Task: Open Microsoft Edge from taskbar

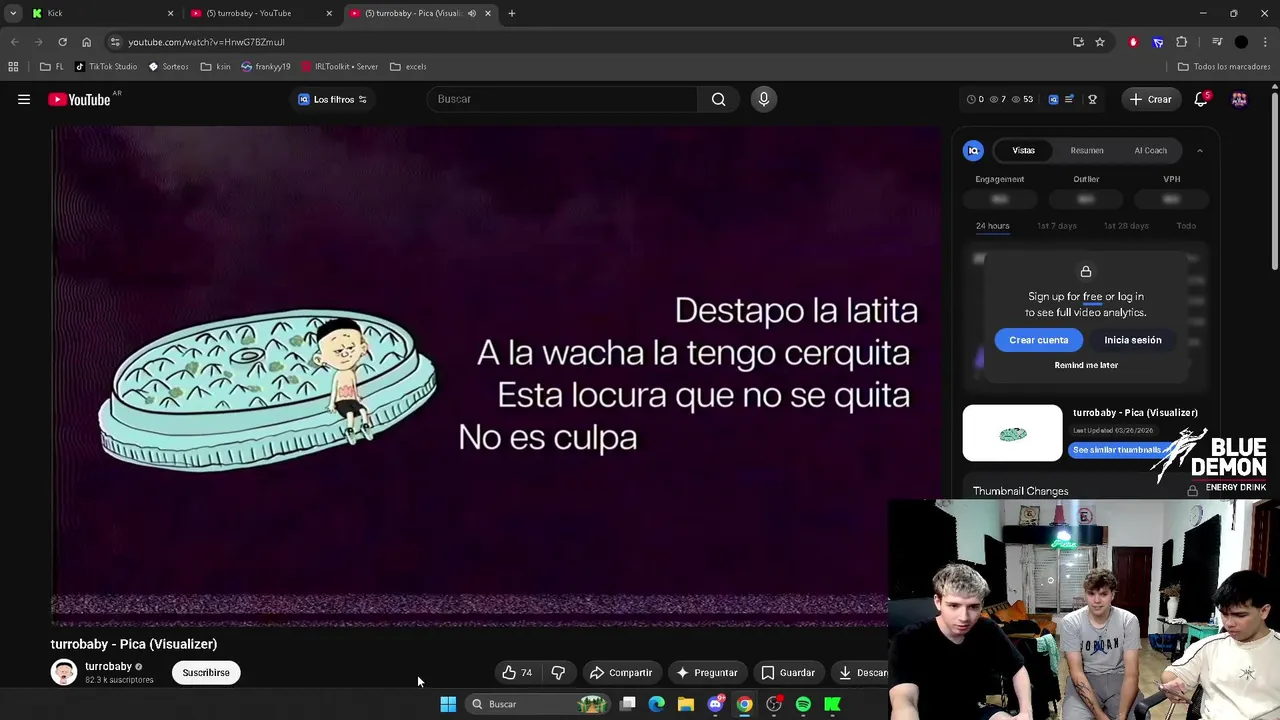Action: click(657, 705)
